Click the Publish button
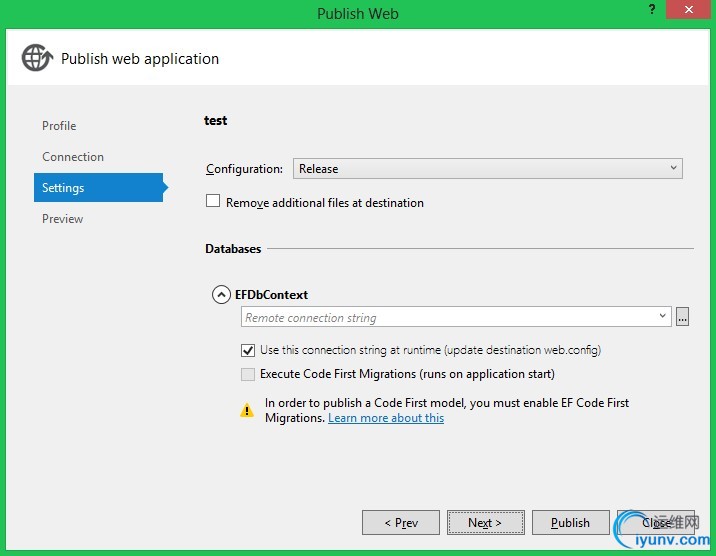This screenshot has width=716, height=556. (570, 523)
